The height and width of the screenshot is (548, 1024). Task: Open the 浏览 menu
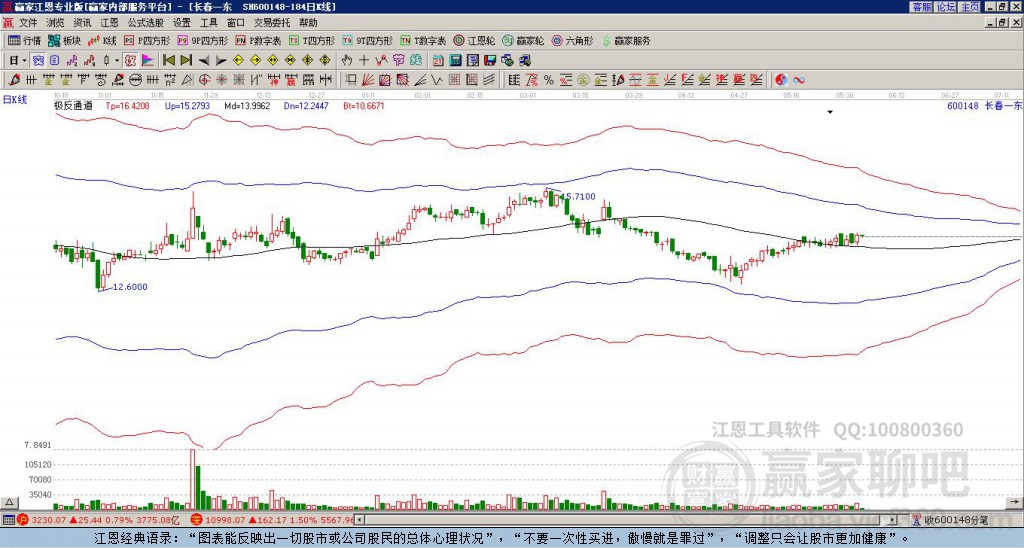[x=56, y=23]
